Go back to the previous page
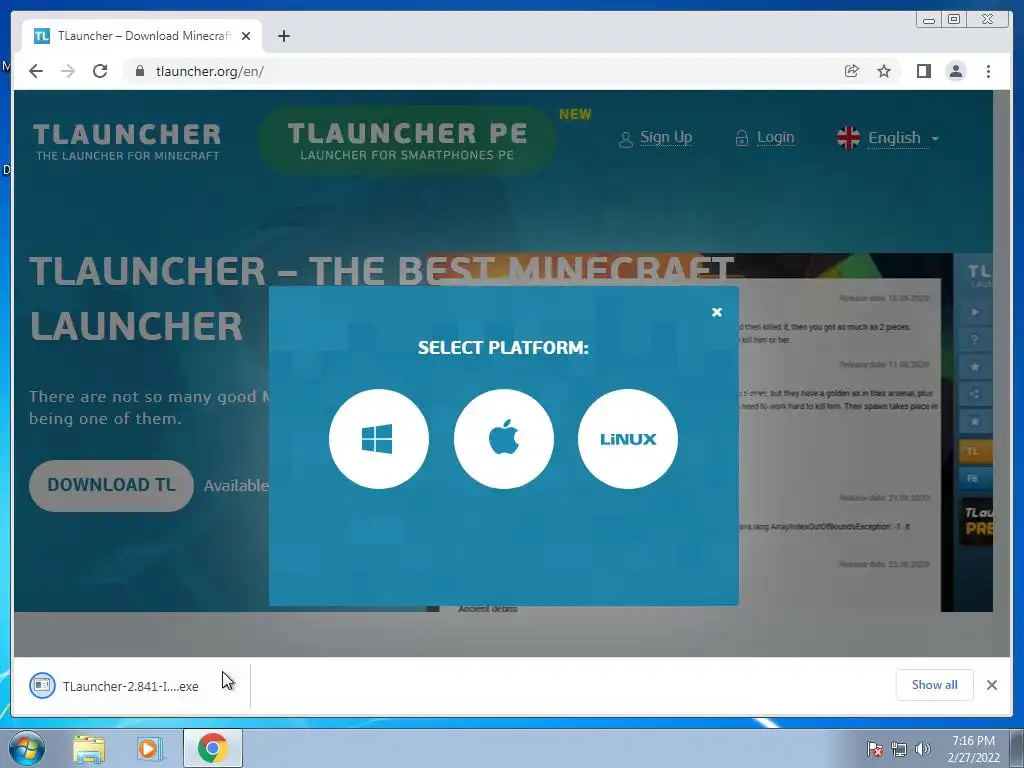 (36, 71)
